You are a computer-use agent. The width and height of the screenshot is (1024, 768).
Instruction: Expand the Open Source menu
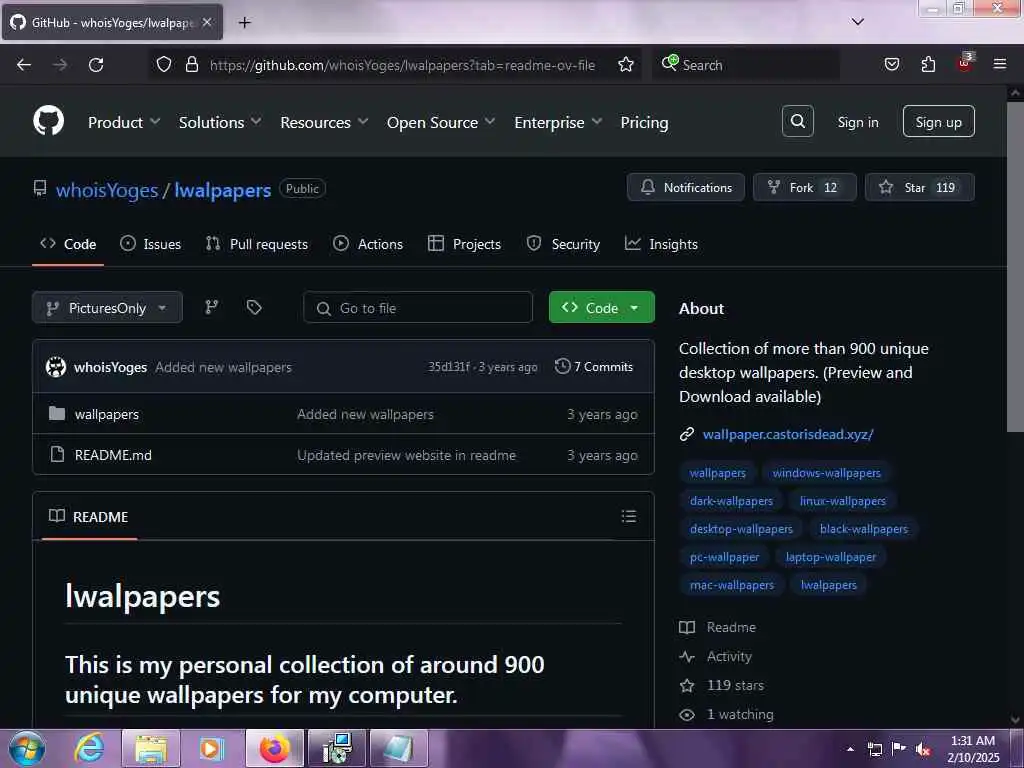coord(441,122)
